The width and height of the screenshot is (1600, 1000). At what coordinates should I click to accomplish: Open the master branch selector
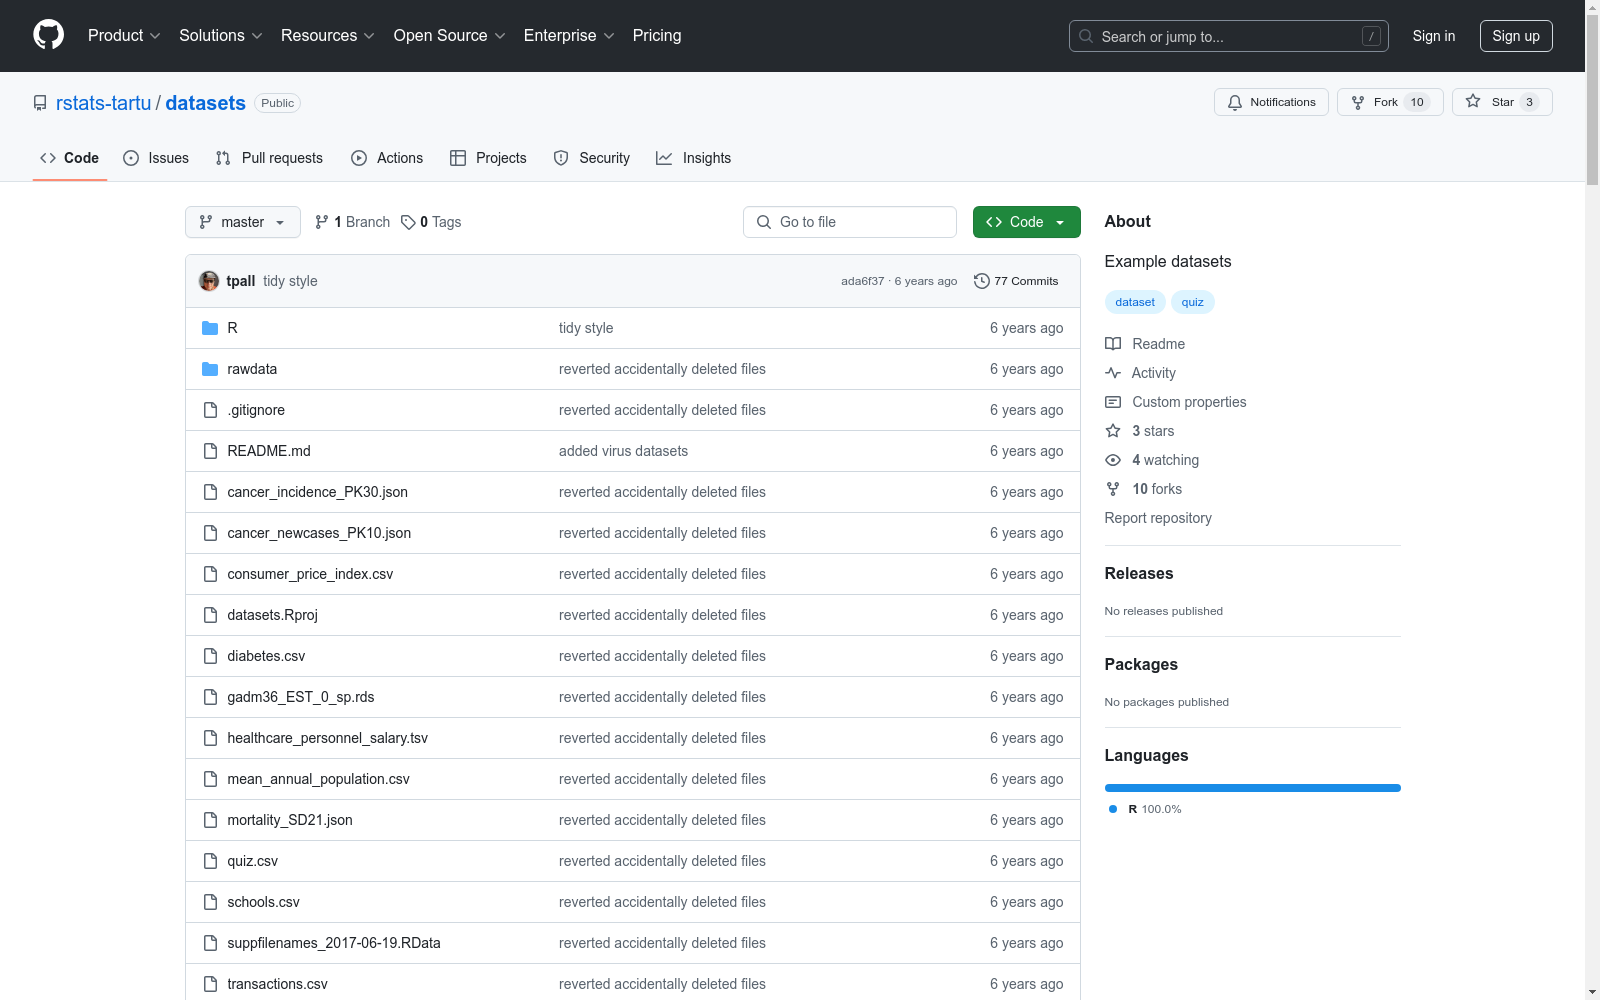(x=243, y=222)
